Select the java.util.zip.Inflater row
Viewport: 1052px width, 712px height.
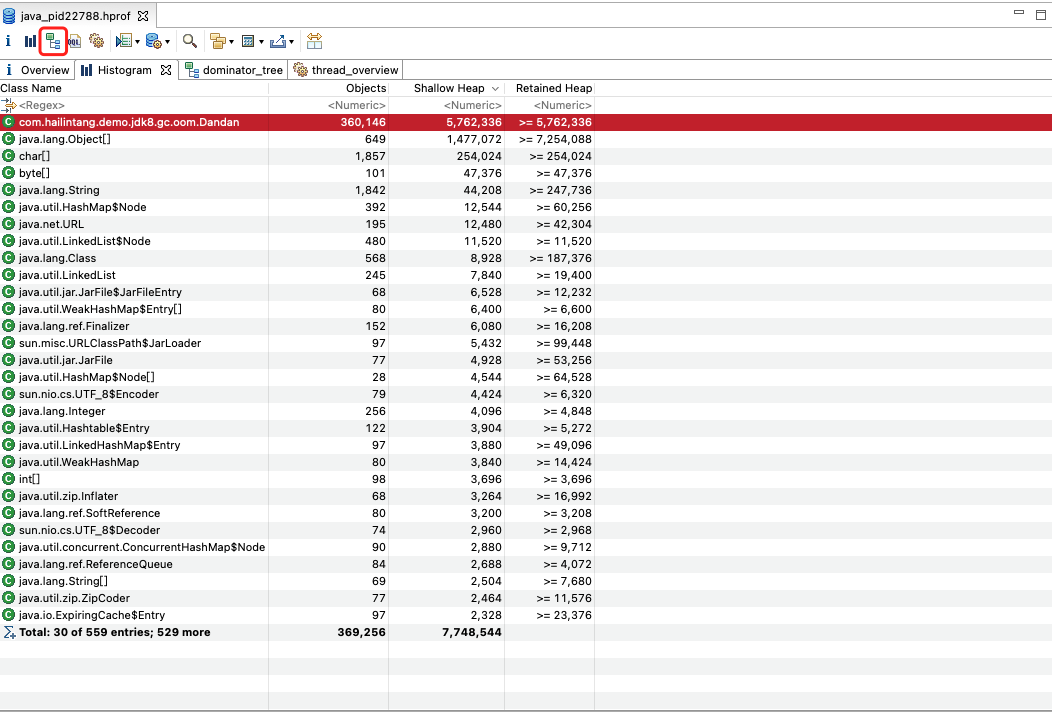[526, 496]
